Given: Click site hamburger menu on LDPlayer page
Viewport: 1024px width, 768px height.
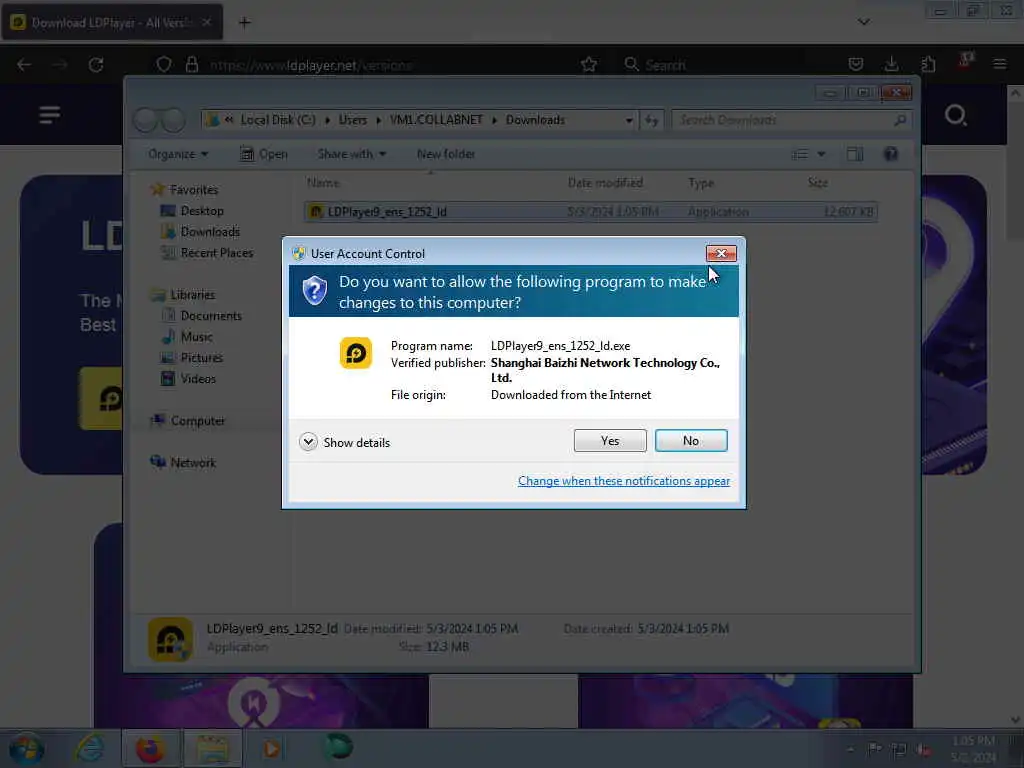Looking at the screenshot, I should [x=50, y=115].
